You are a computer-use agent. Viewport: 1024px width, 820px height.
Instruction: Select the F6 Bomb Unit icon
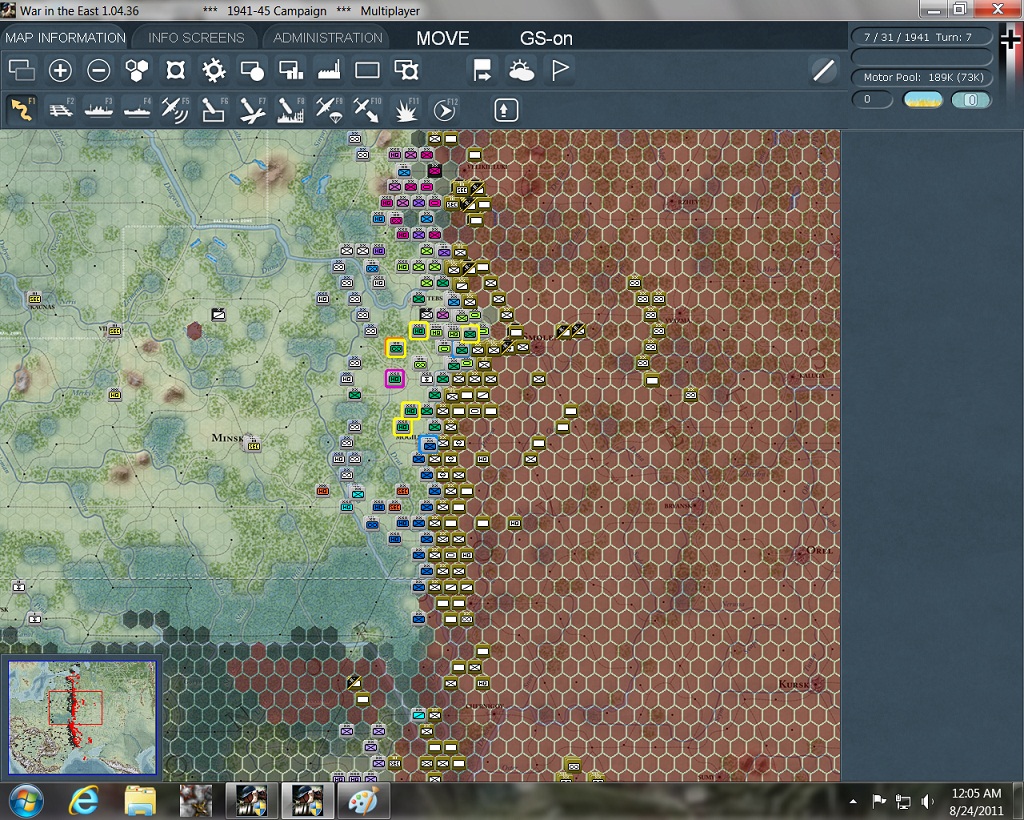(214, 109)
